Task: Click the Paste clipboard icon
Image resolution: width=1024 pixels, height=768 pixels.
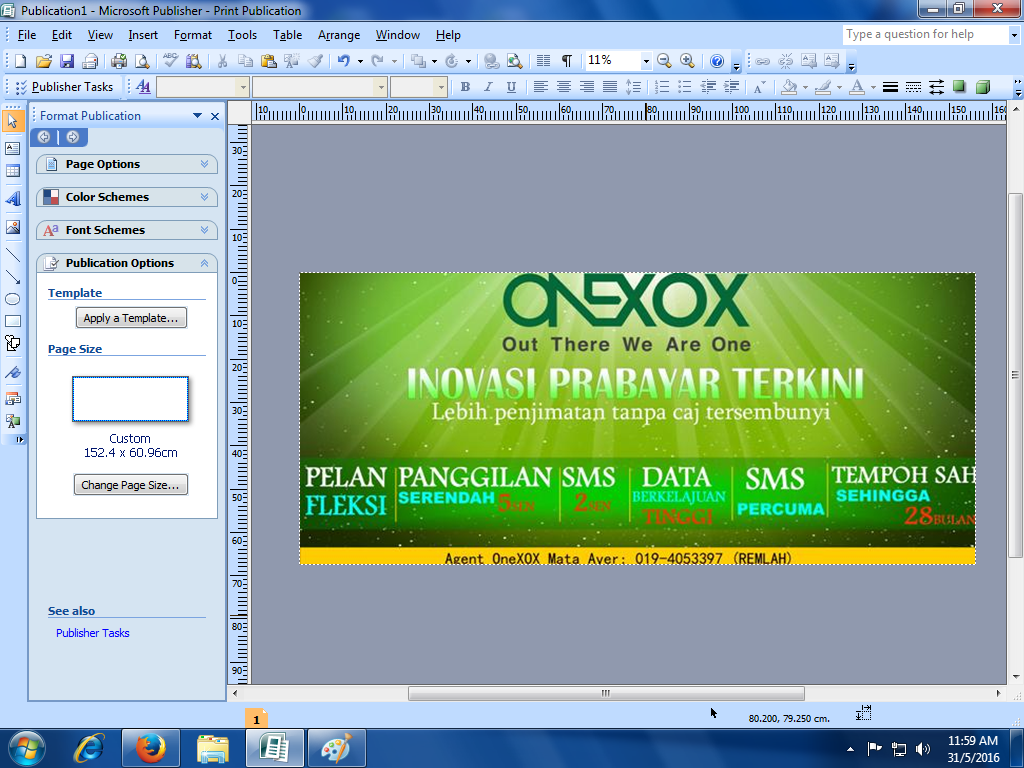Action: pos(268,61)
